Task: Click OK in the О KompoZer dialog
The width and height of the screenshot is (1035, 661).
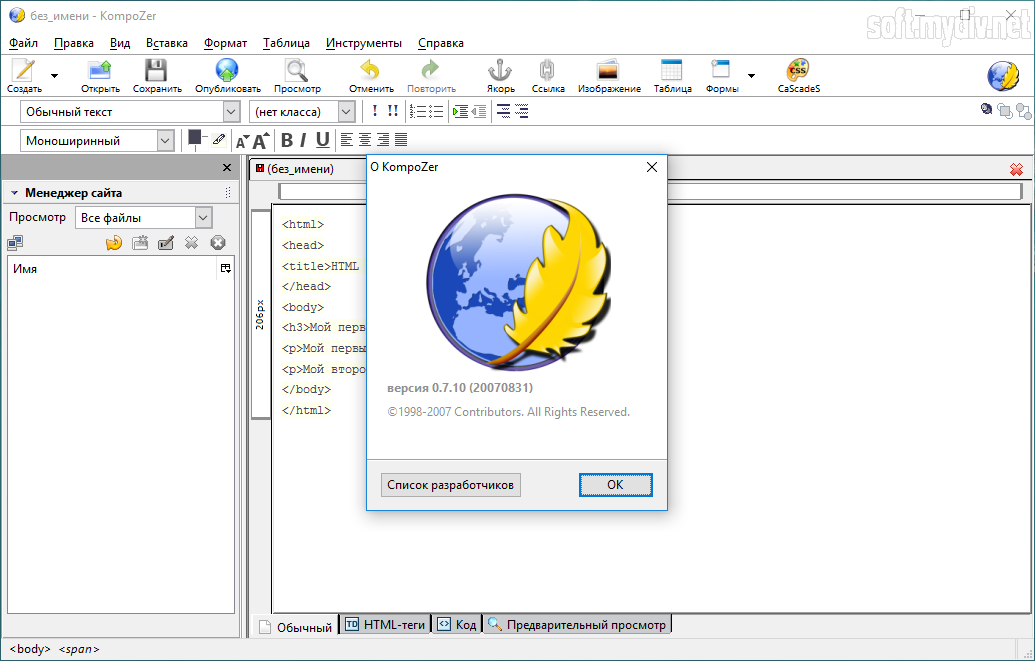Action: pyautogui.click(x=615, y=485)
